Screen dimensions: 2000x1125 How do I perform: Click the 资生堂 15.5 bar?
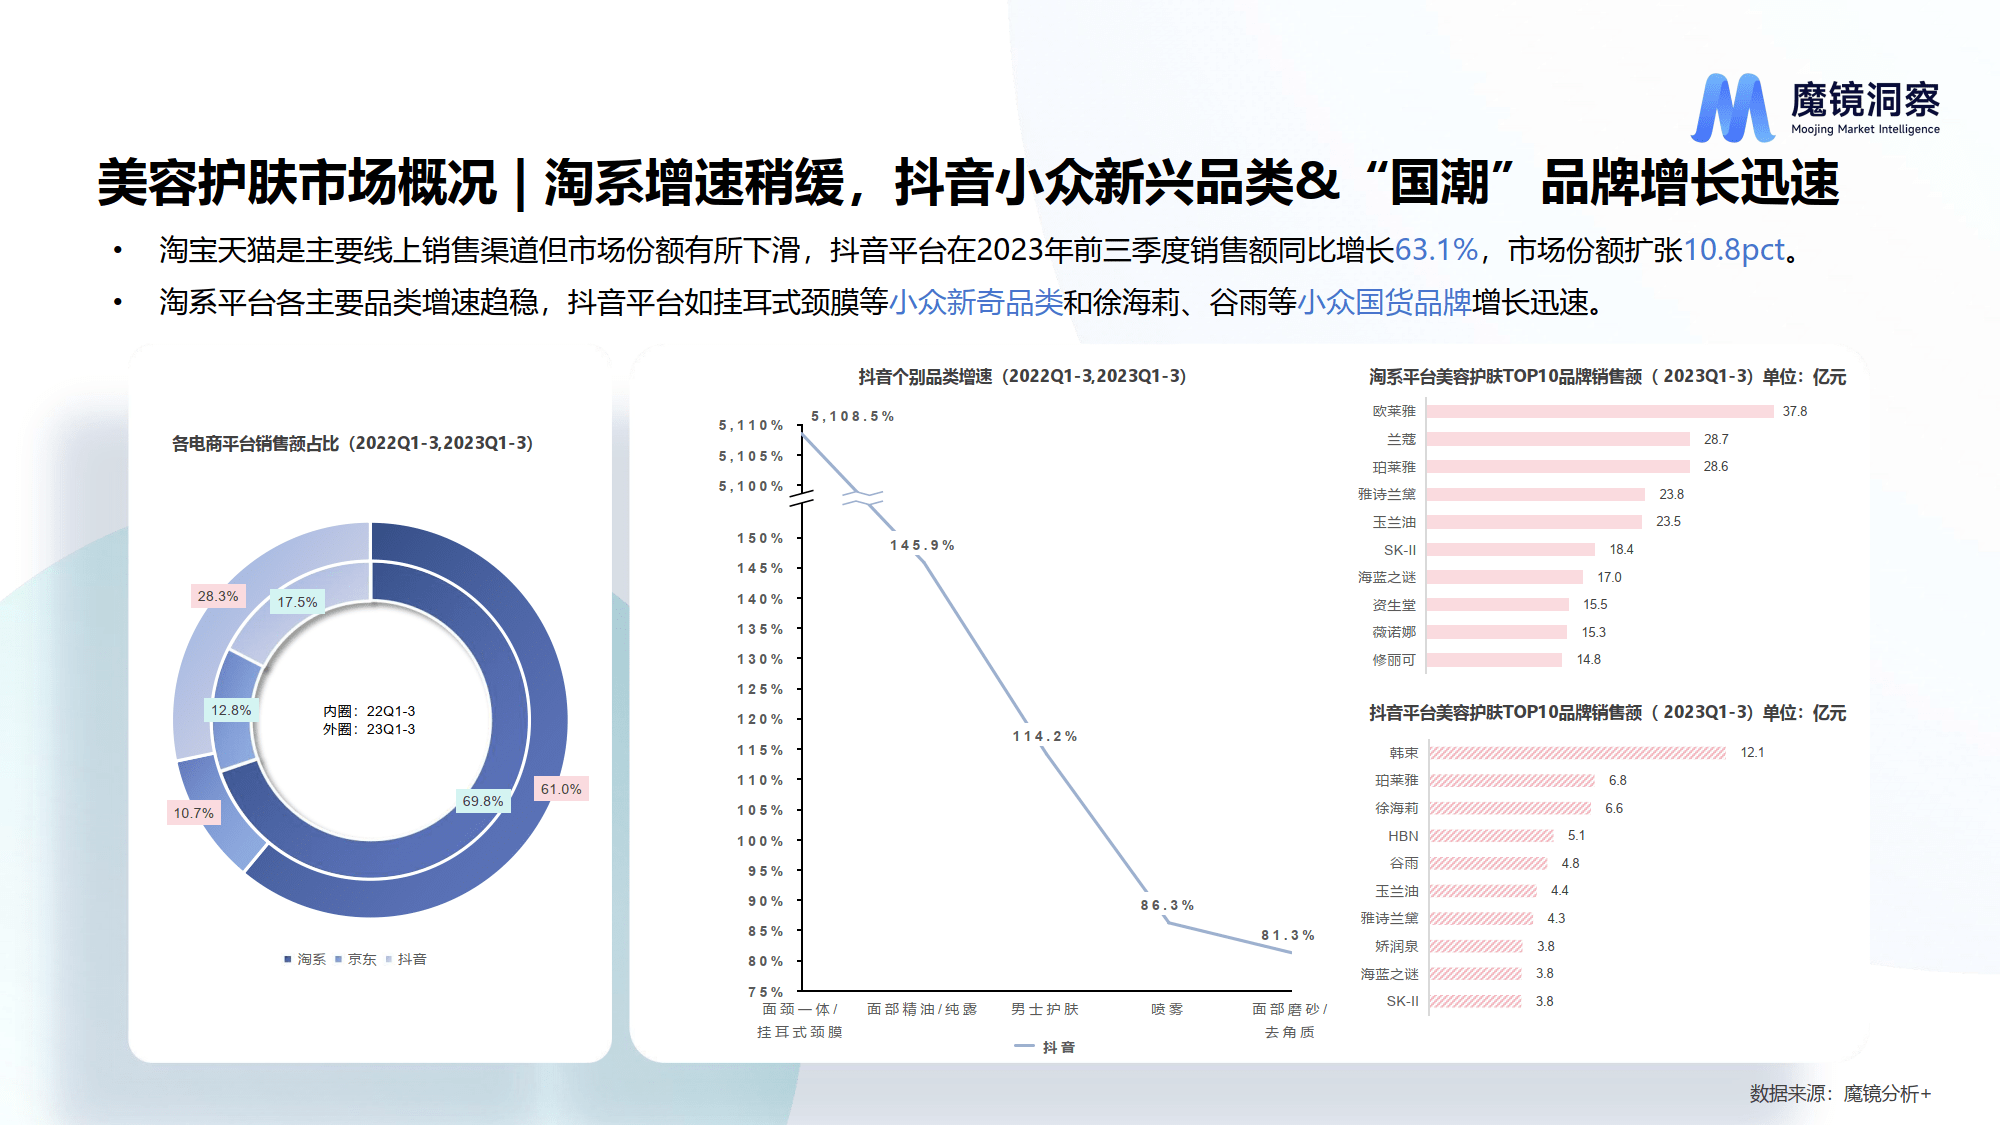[1498, 604]
